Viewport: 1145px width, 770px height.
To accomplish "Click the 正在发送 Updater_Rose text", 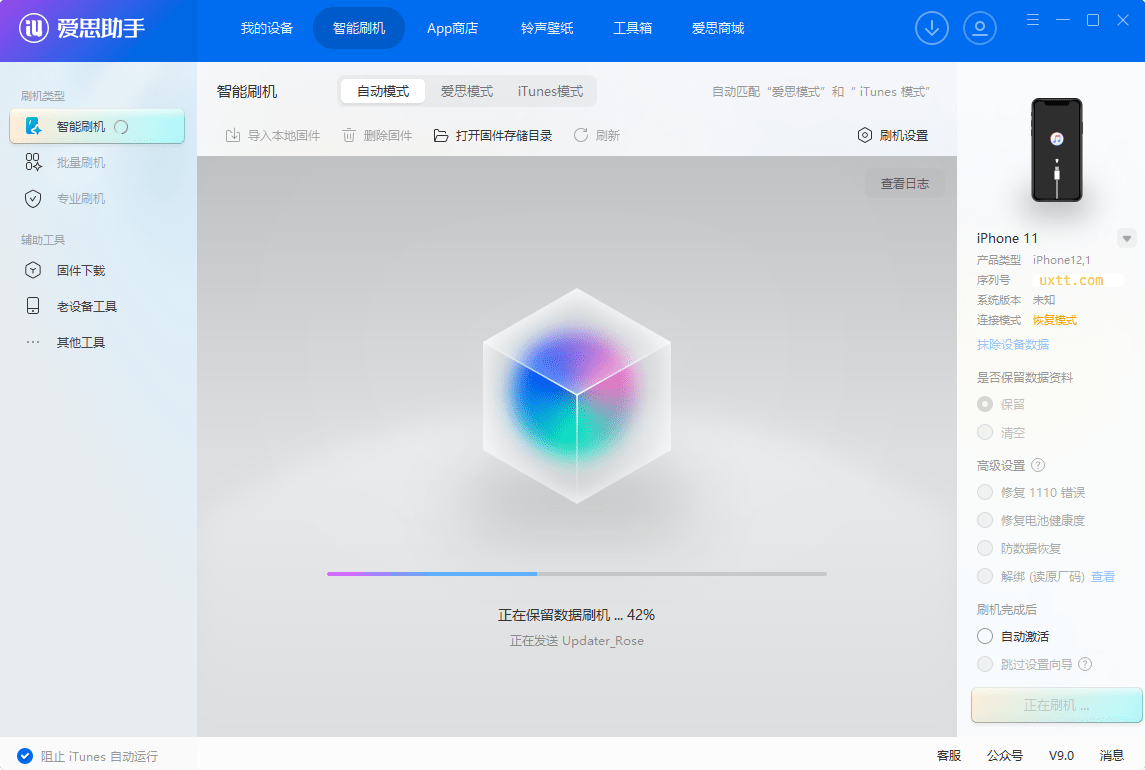I will click(576, 641).
